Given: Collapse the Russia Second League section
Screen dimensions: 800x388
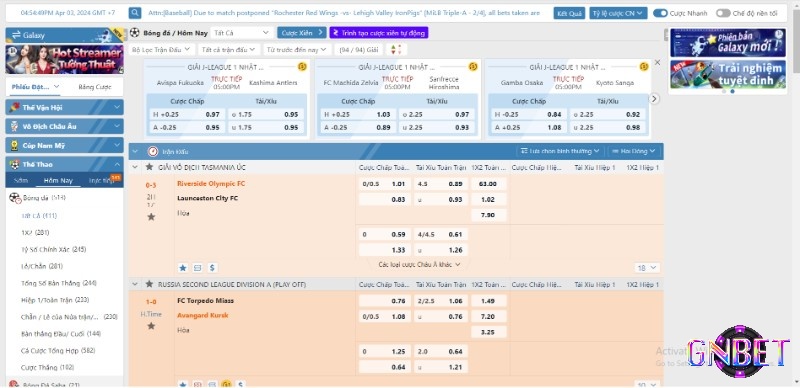Looking at the screenshot, I should click(x=135, y=284).
